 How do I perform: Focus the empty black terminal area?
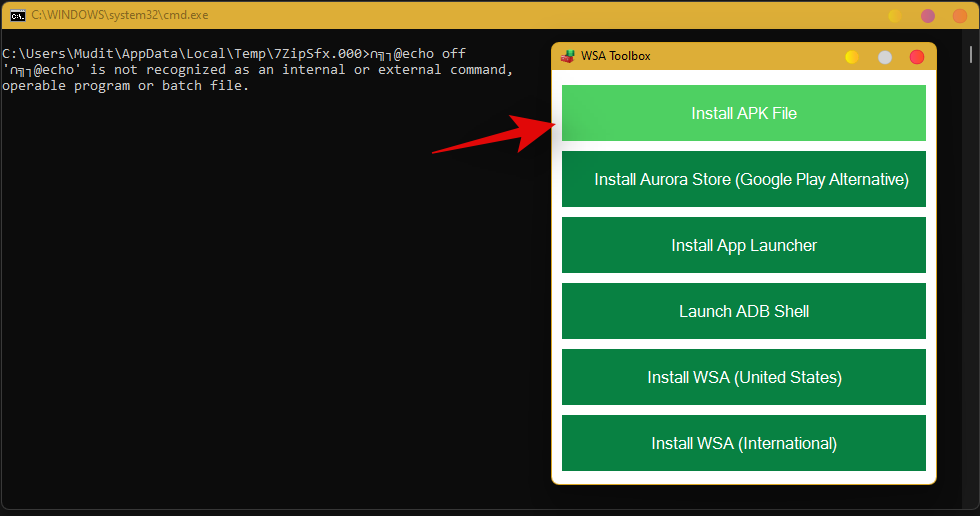(x=270, y=300)
